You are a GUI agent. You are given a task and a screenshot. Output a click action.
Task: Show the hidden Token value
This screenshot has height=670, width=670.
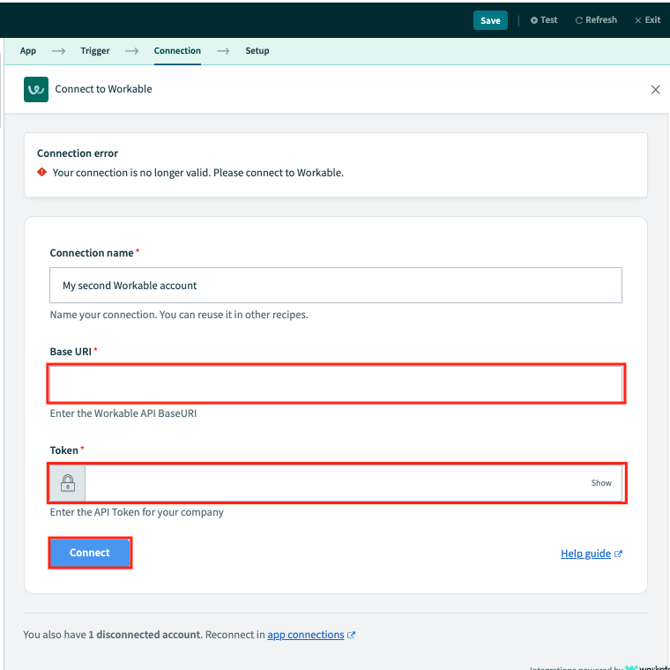point(601,483)
